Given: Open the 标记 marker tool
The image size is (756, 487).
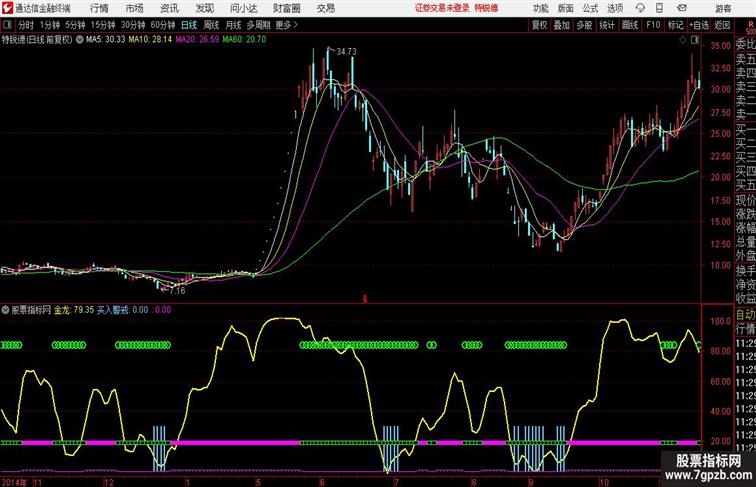Looking at the screenshot, I should click(x=675, y=24).
